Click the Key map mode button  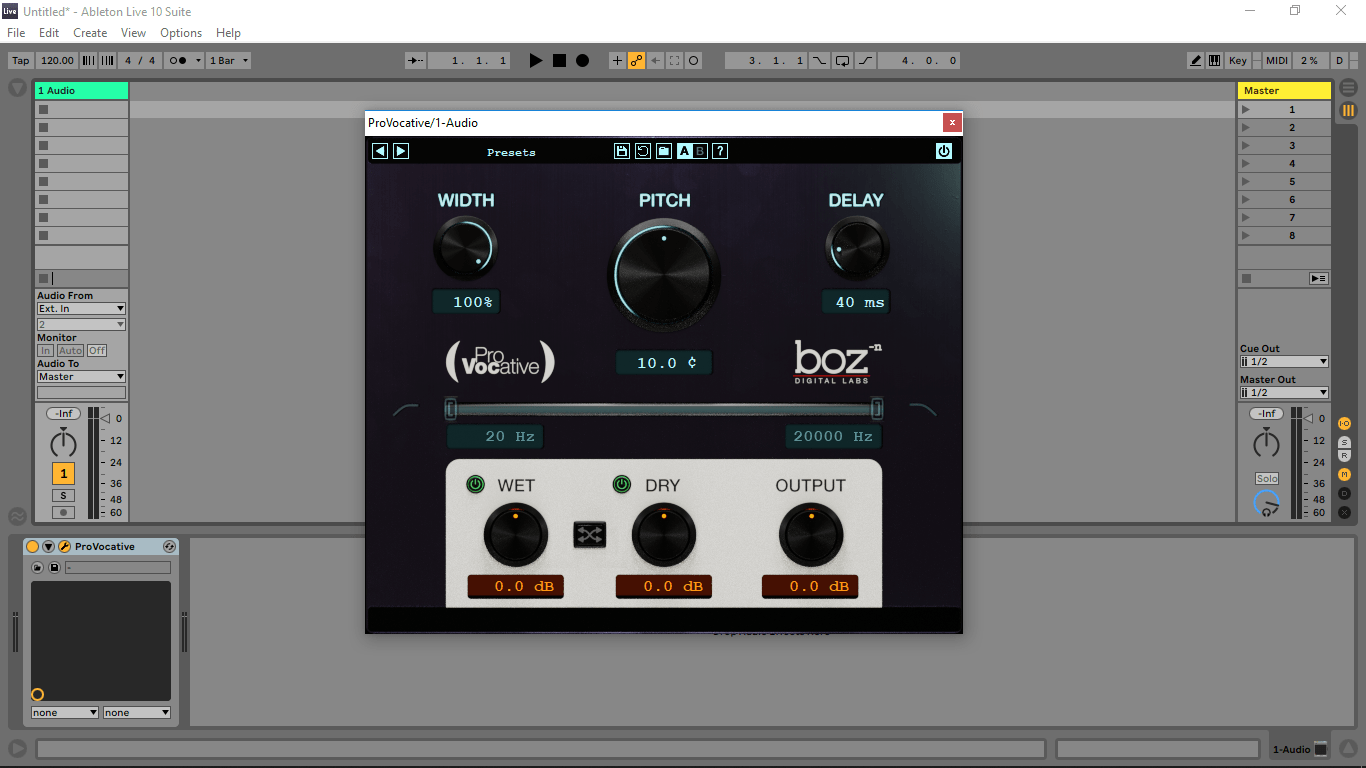1238,60
